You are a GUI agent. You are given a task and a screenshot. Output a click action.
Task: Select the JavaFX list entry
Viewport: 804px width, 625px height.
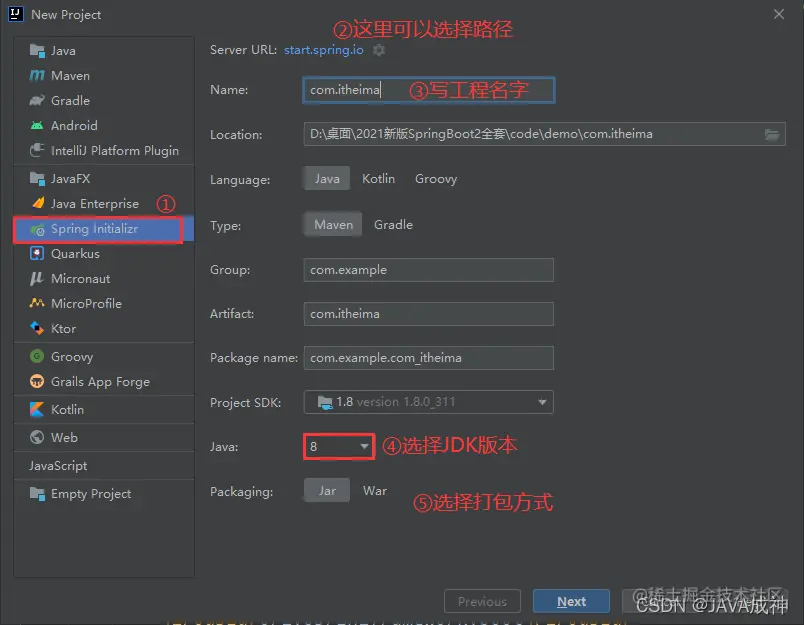[104, 178]
